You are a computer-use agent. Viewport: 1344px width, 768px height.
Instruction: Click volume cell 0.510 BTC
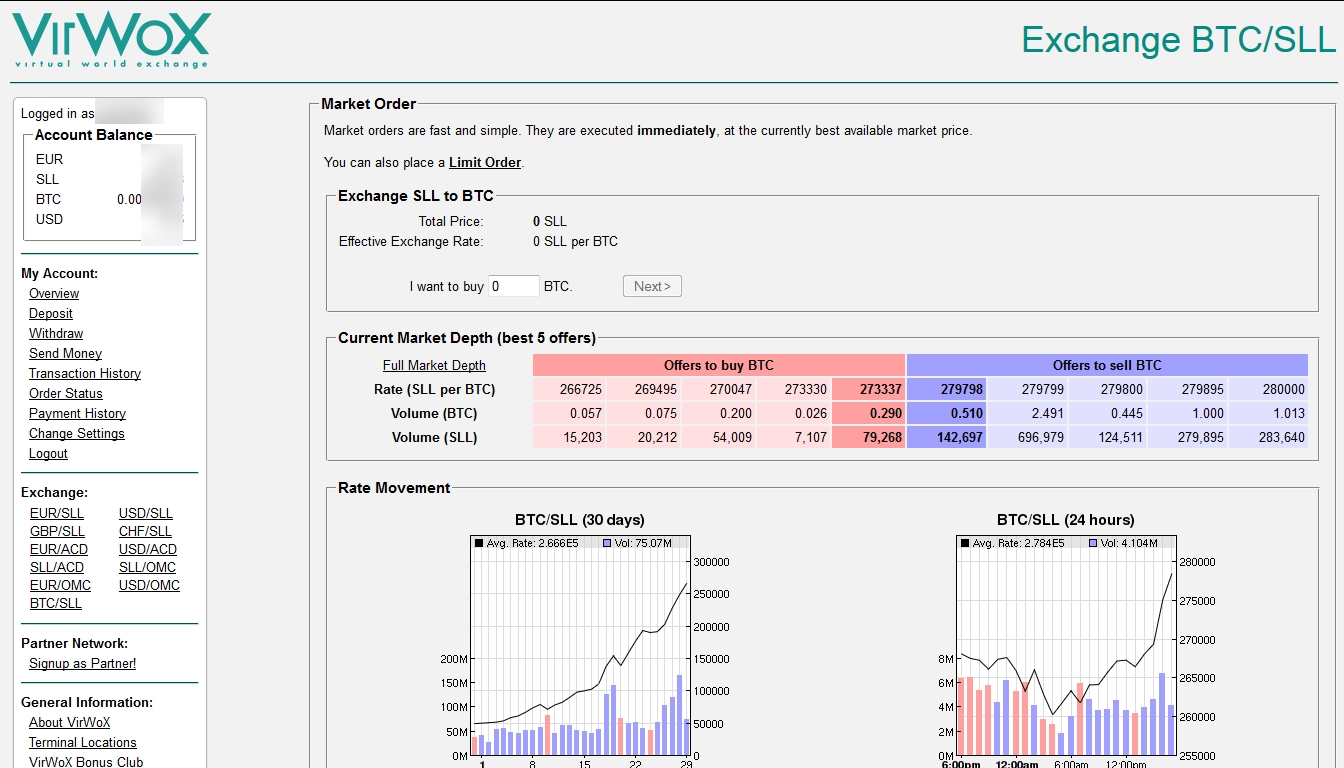point(946,413)
